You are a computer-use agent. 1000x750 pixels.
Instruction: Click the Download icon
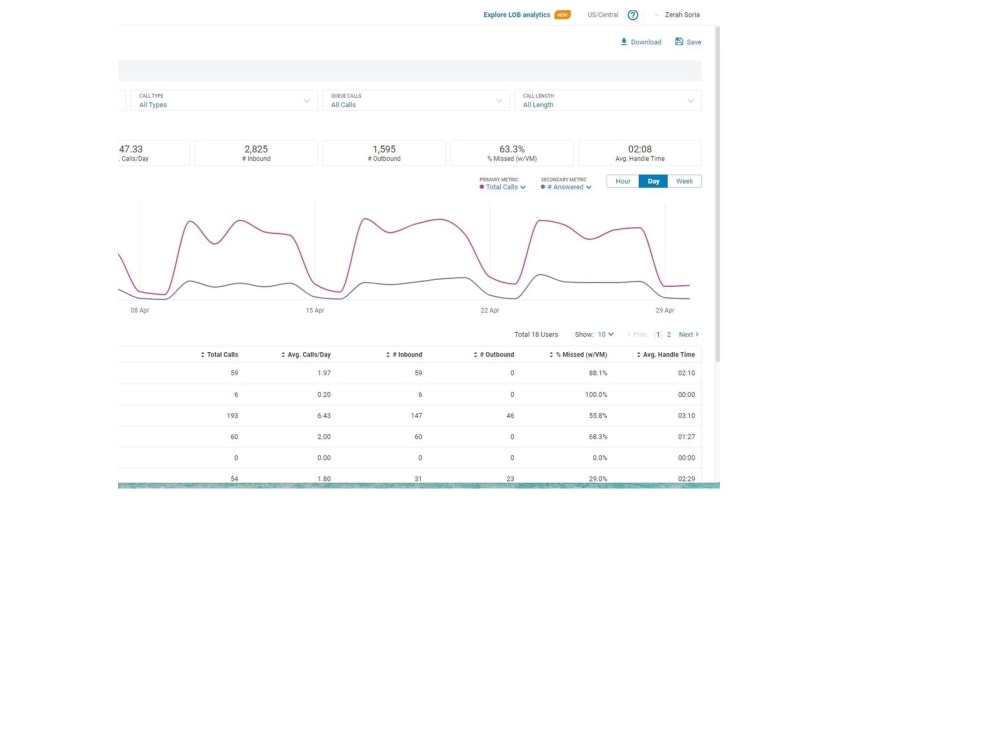[x=624, y=41]
